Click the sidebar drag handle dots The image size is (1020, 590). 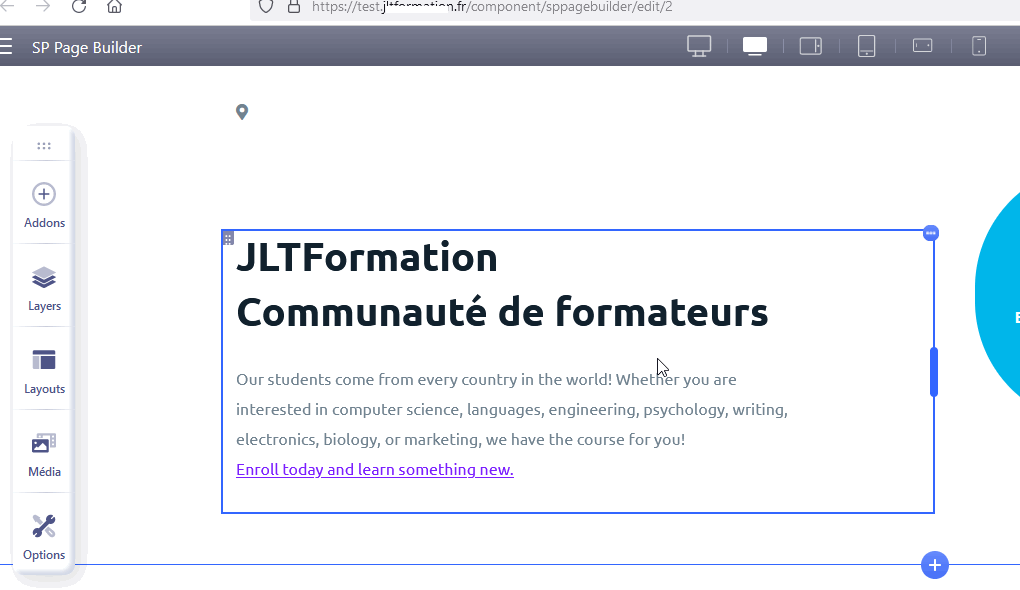pyautogui.click(x=44, y=146)
